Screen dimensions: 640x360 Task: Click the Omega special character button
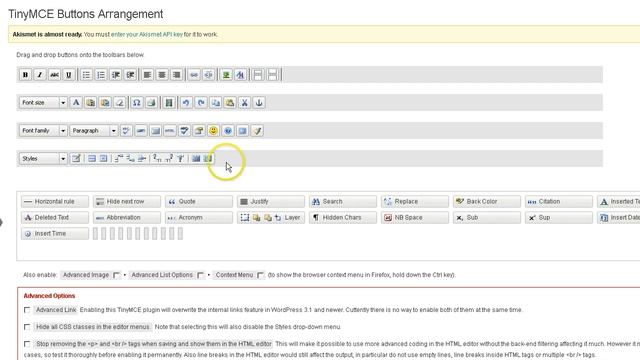coord(137,102)
